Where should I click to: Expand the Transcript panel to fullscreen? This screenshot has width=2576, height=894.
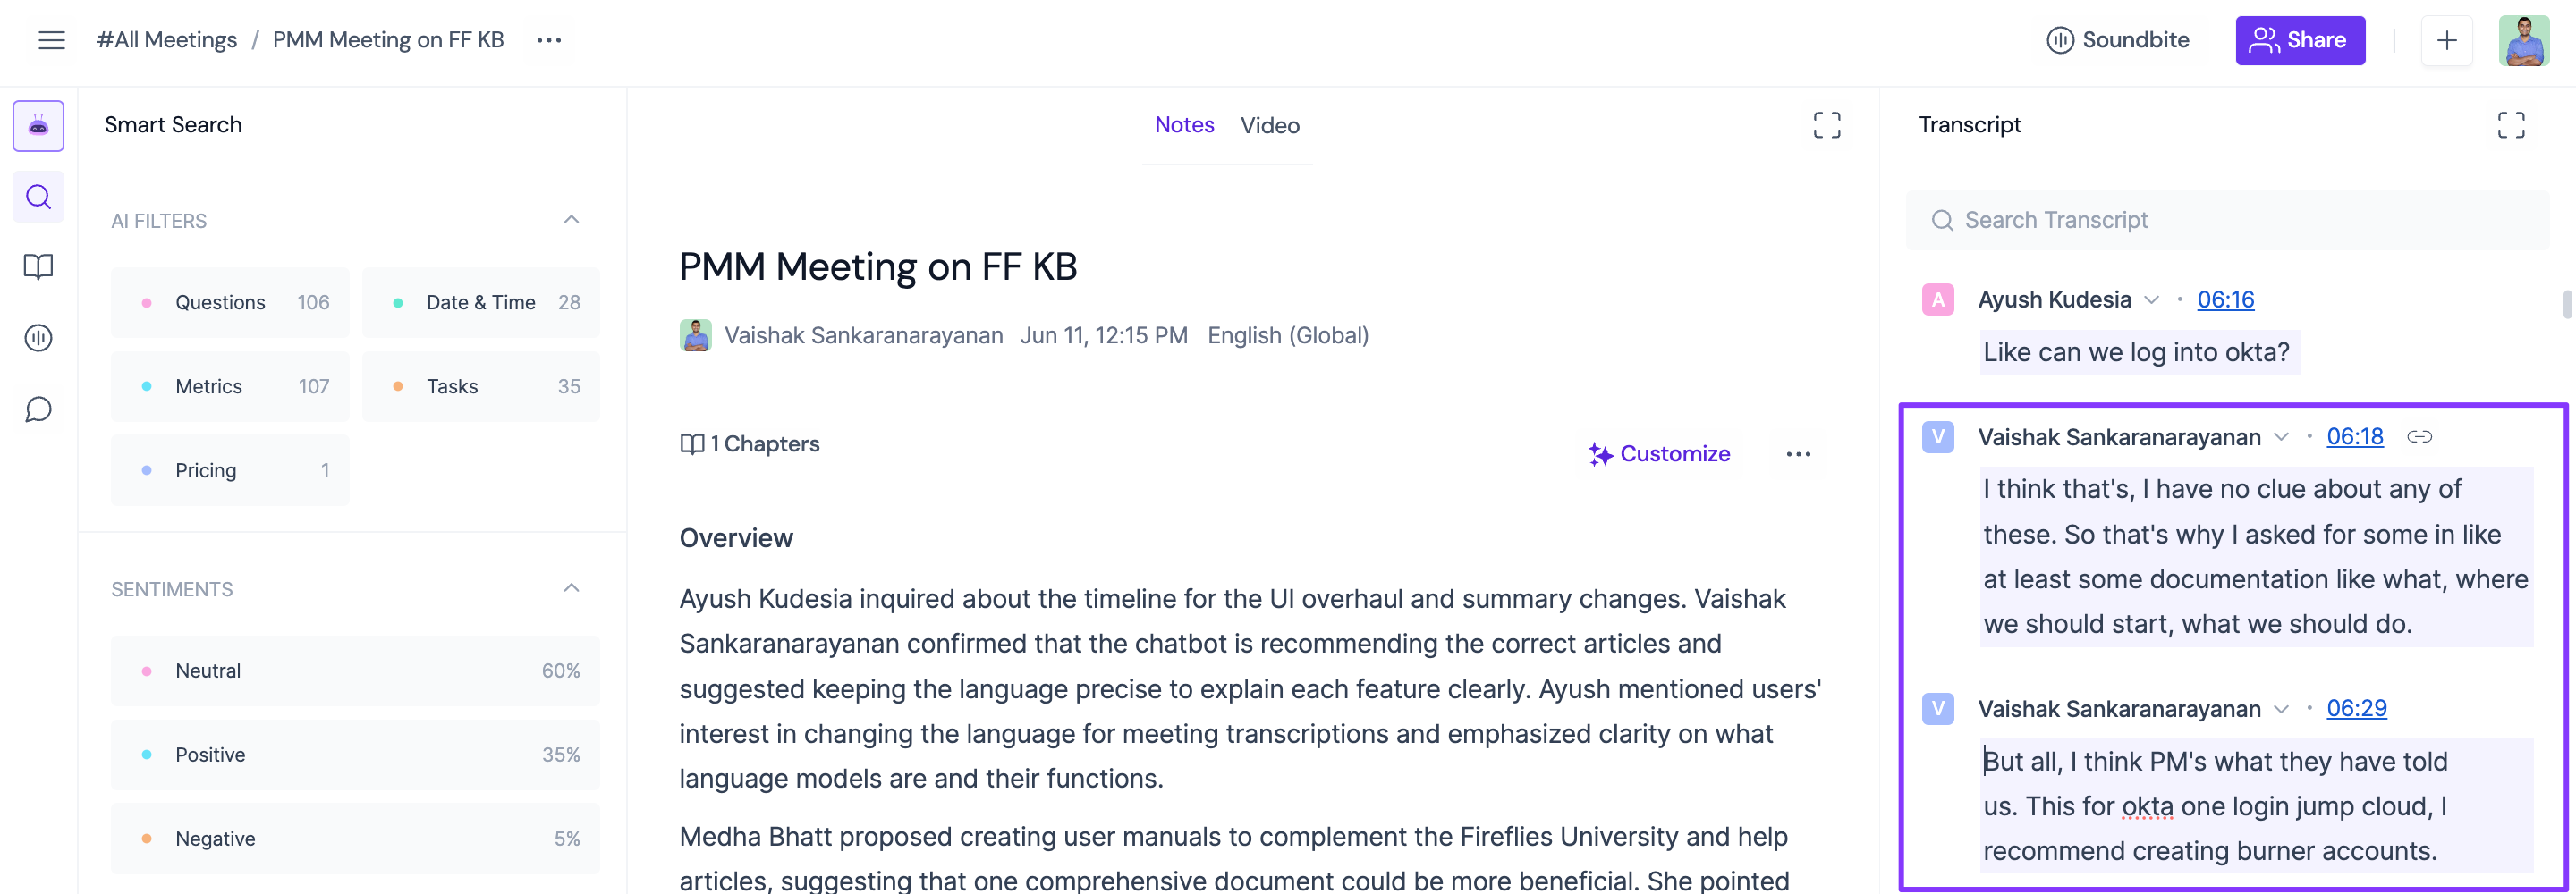(2511, 124)
